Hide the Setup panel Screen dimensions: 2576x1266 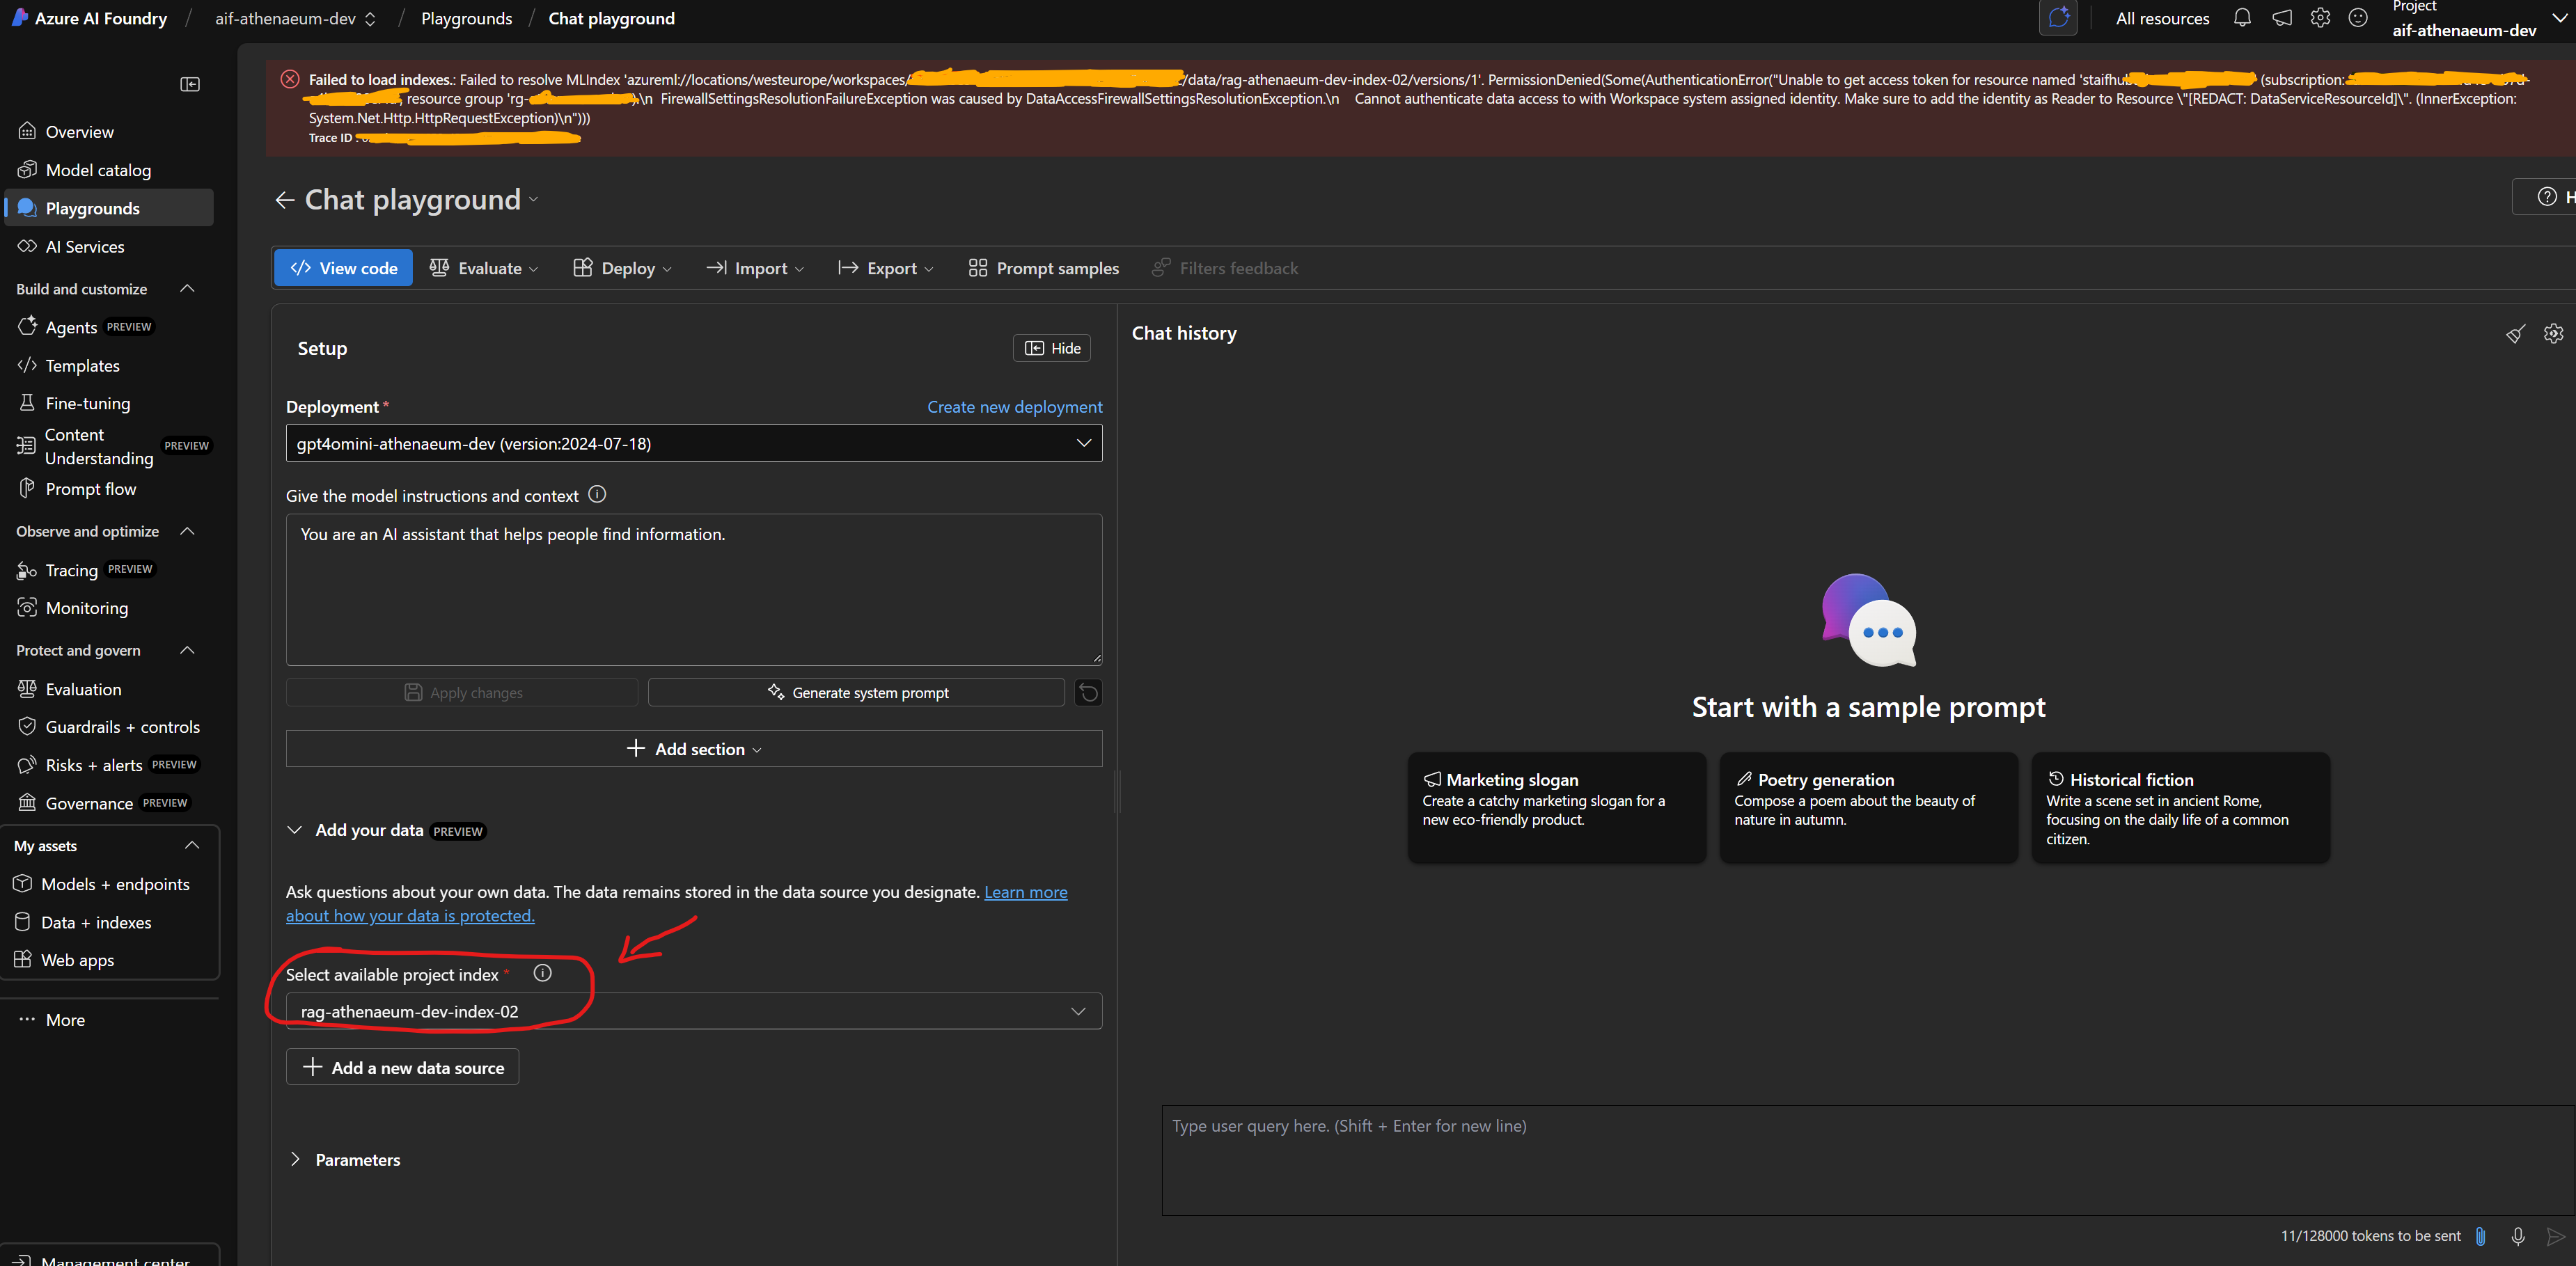coord(1052,348)
